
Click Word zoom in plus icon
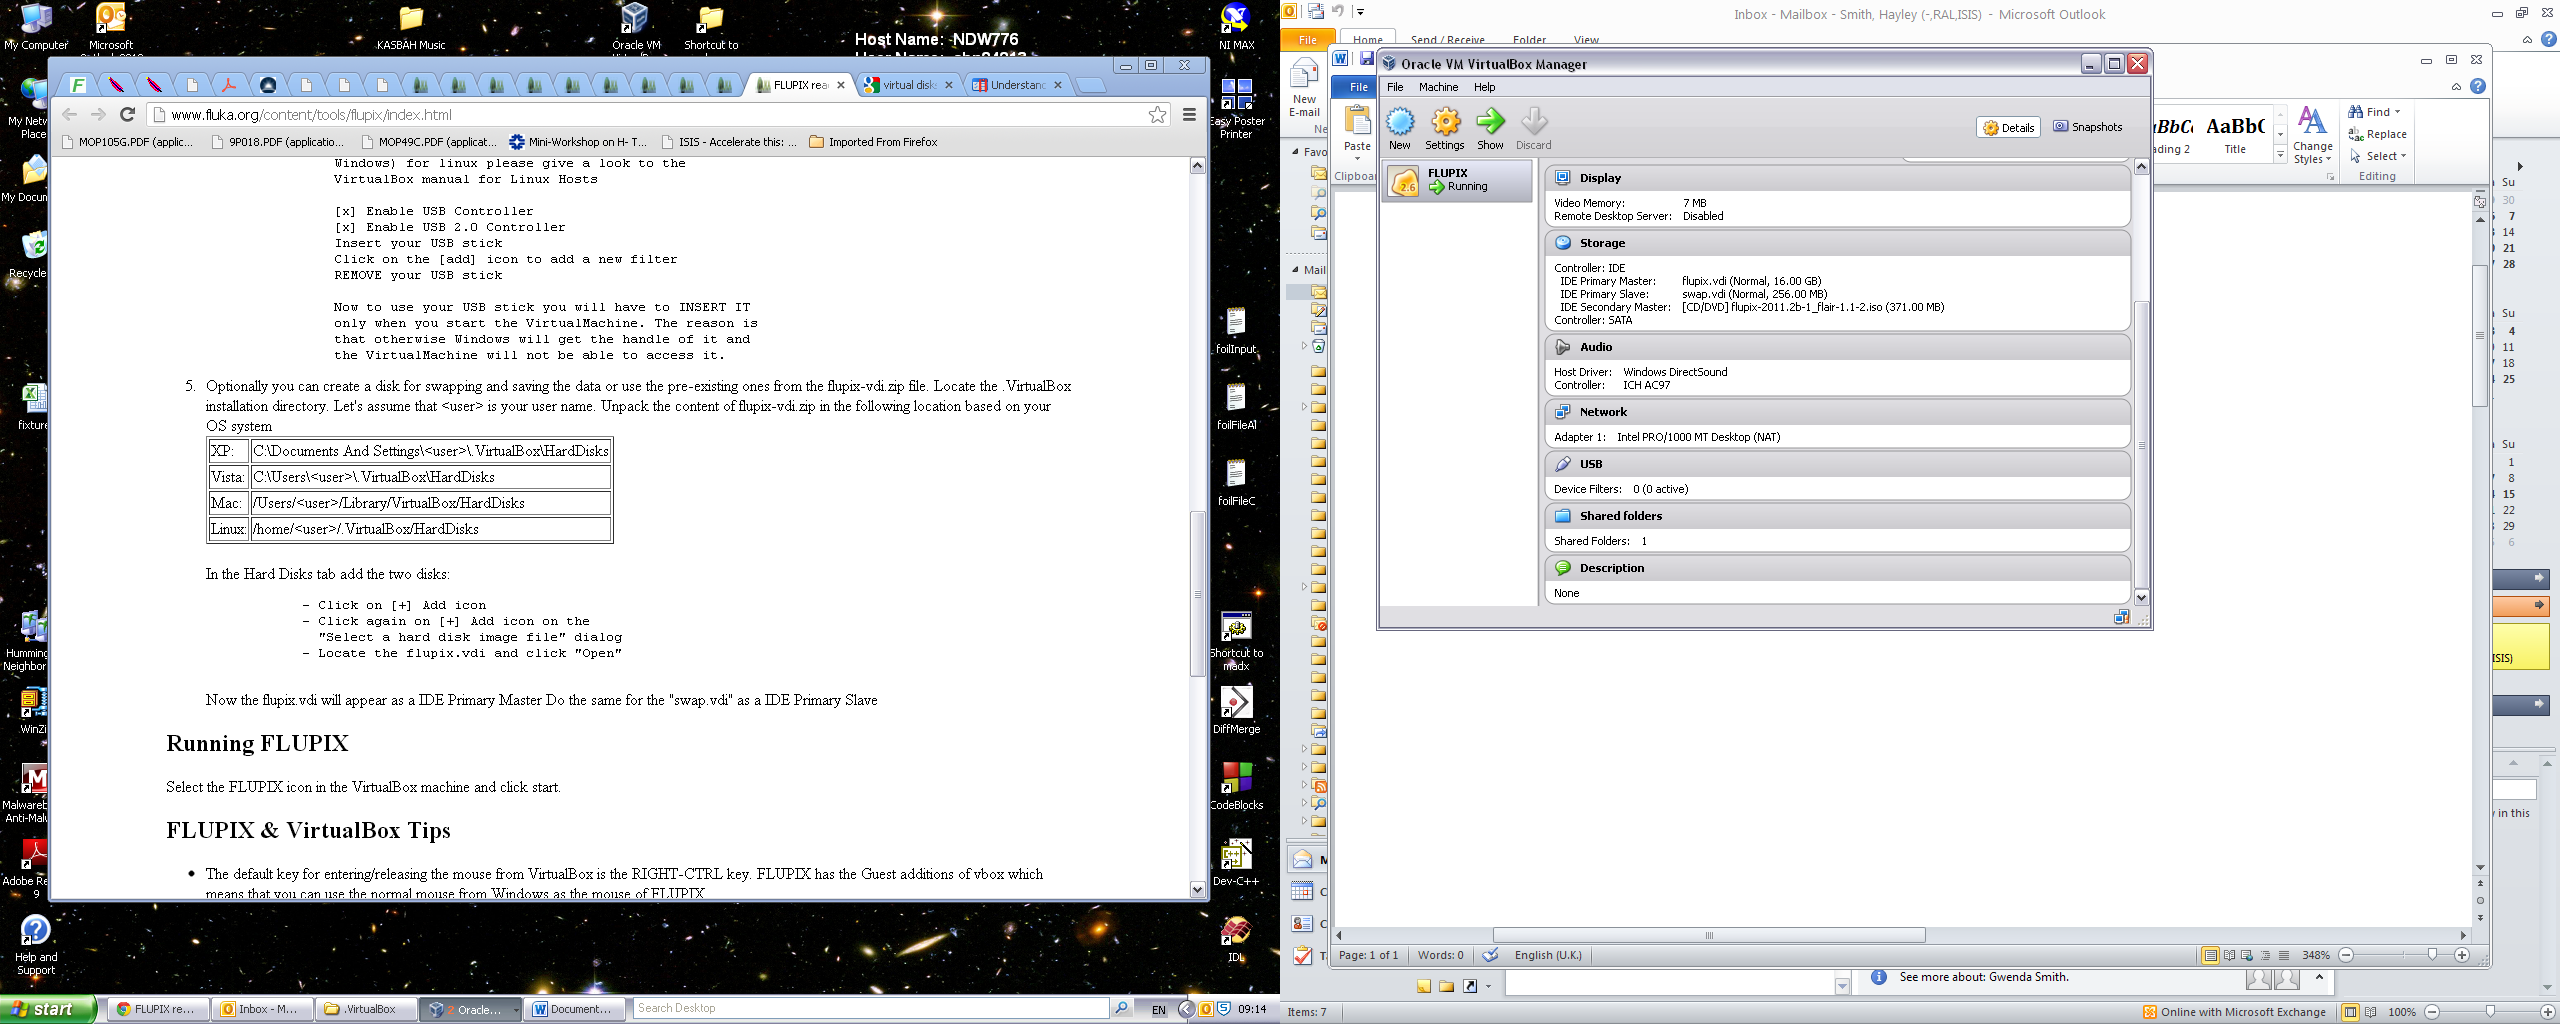pos(2462,955)
